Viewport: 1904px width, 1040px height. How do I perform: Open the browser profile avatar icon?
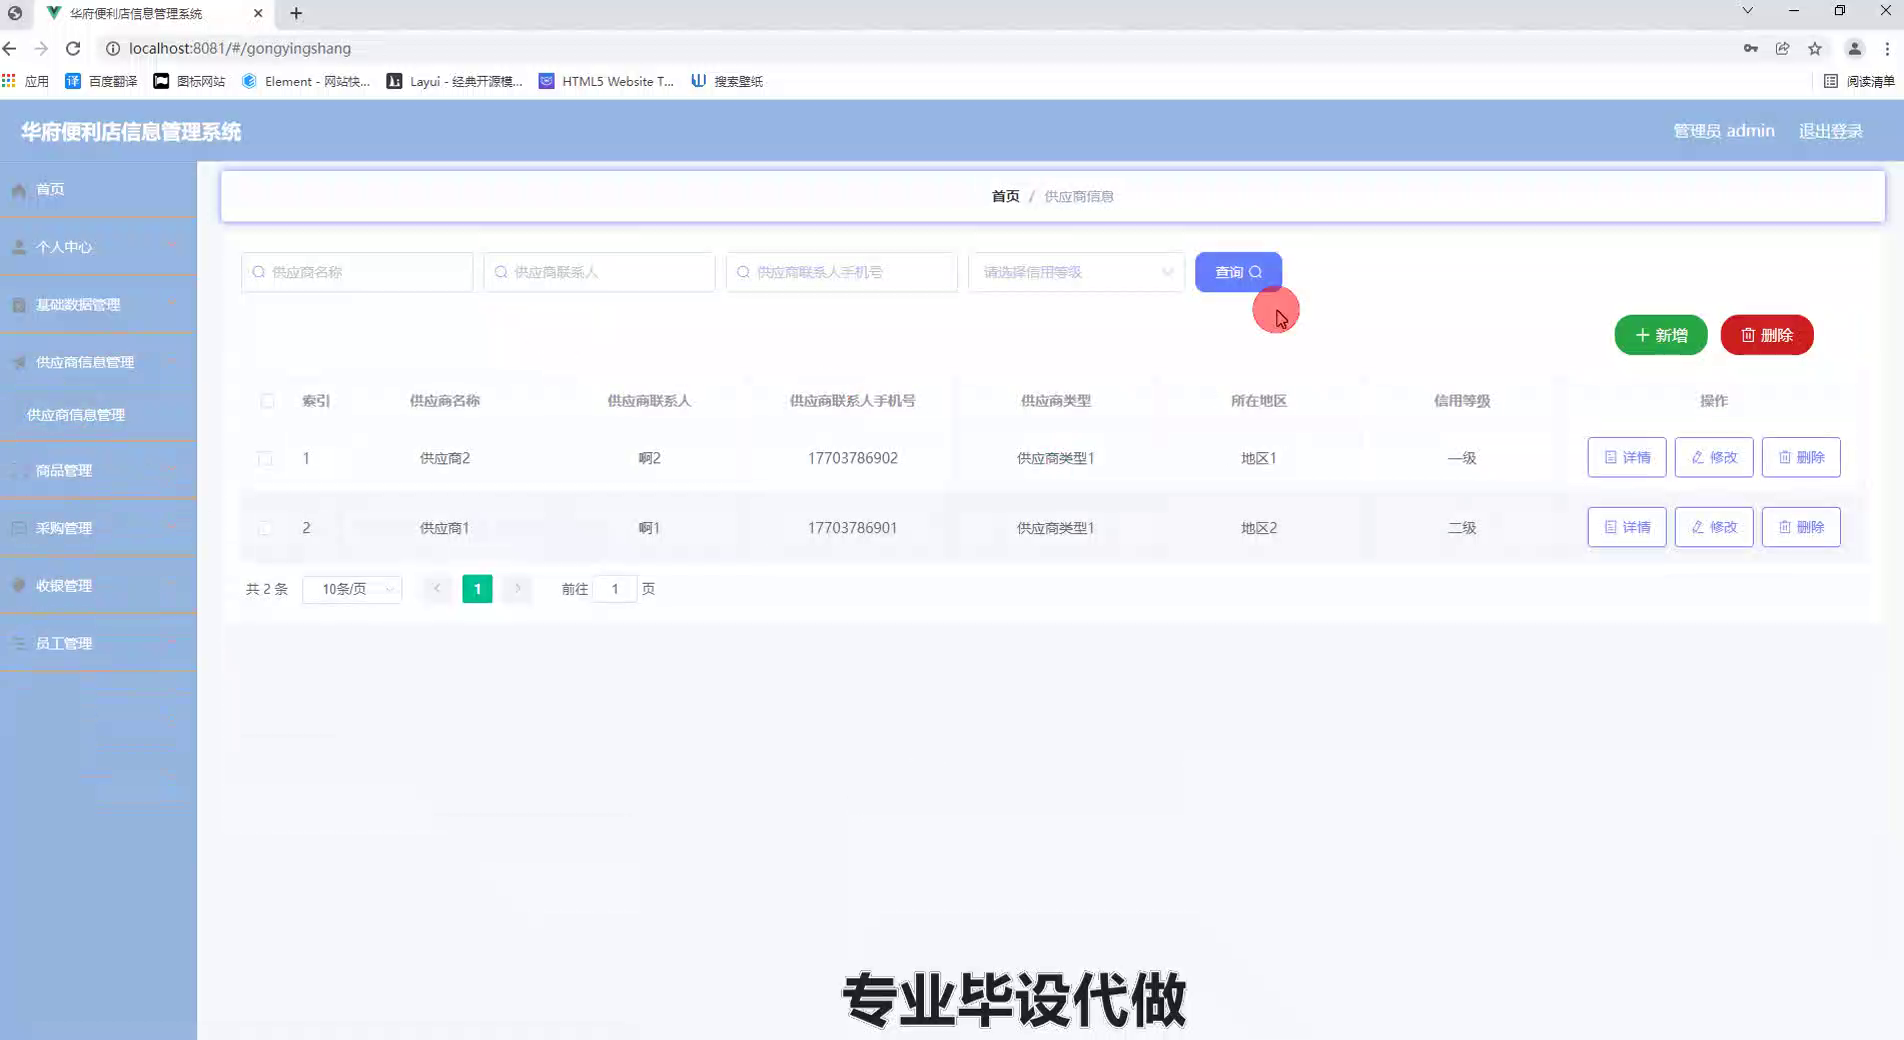tap(1855, 48)
